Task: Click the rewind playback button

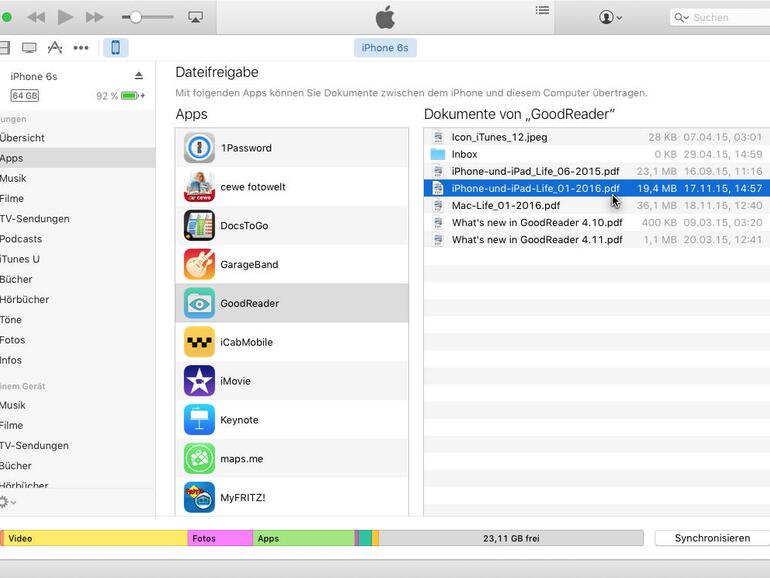Action: (36, 17)
